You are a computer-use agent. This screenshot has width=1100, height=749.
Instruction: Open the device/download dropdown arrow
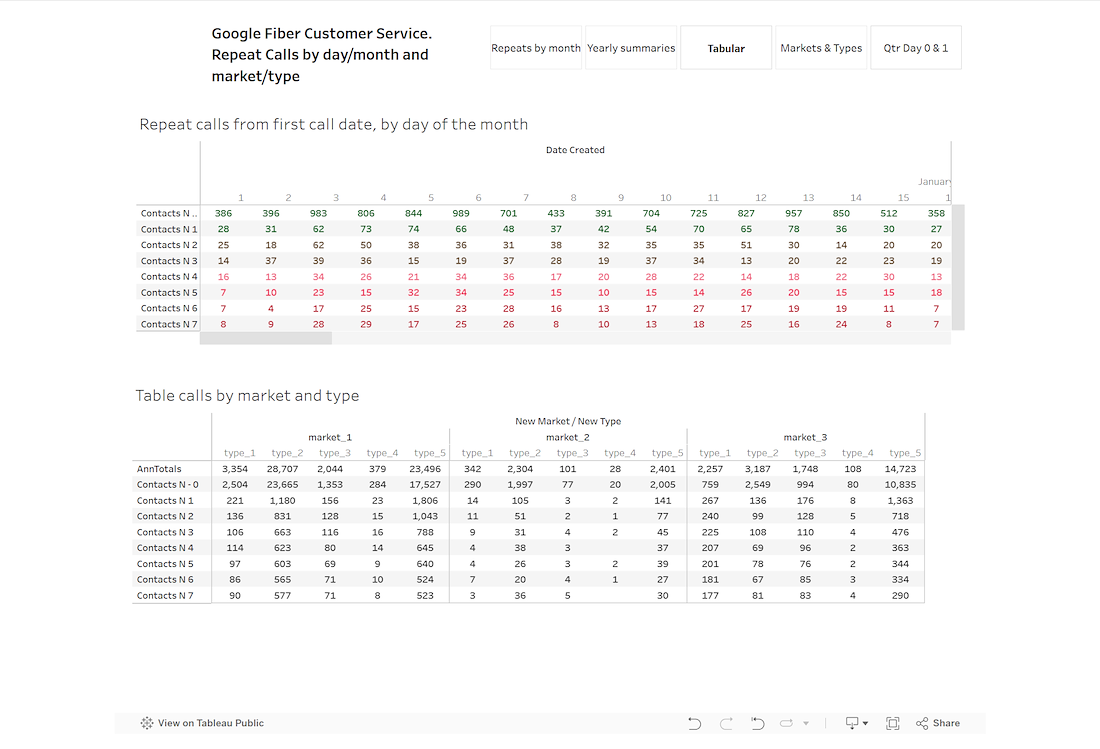click(x=865, y=723)
